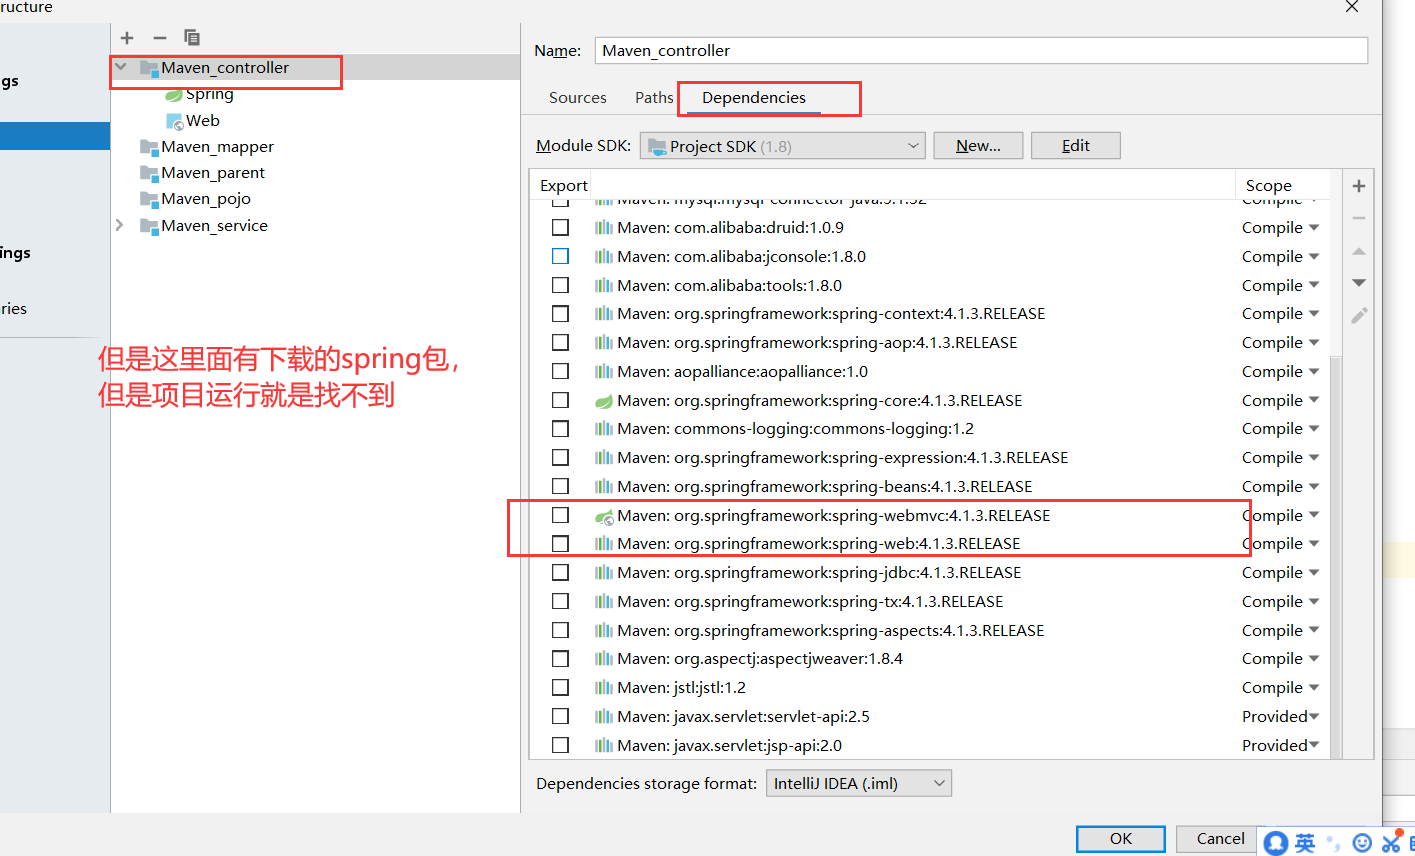Click the OK button
The width and height of the screenshot is (1415, 856).
tap(1121, 839)
